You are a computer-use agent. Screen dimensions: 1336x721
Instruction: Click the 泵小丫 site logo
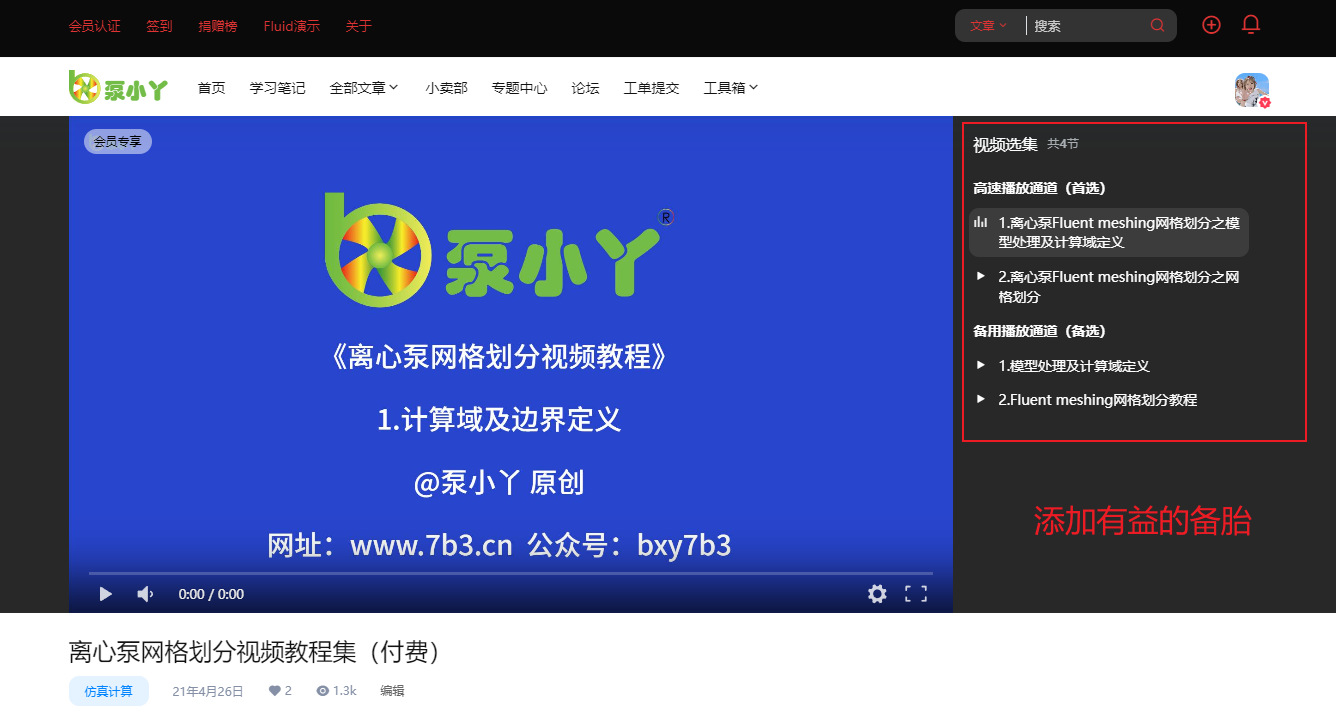click(118, 88)
